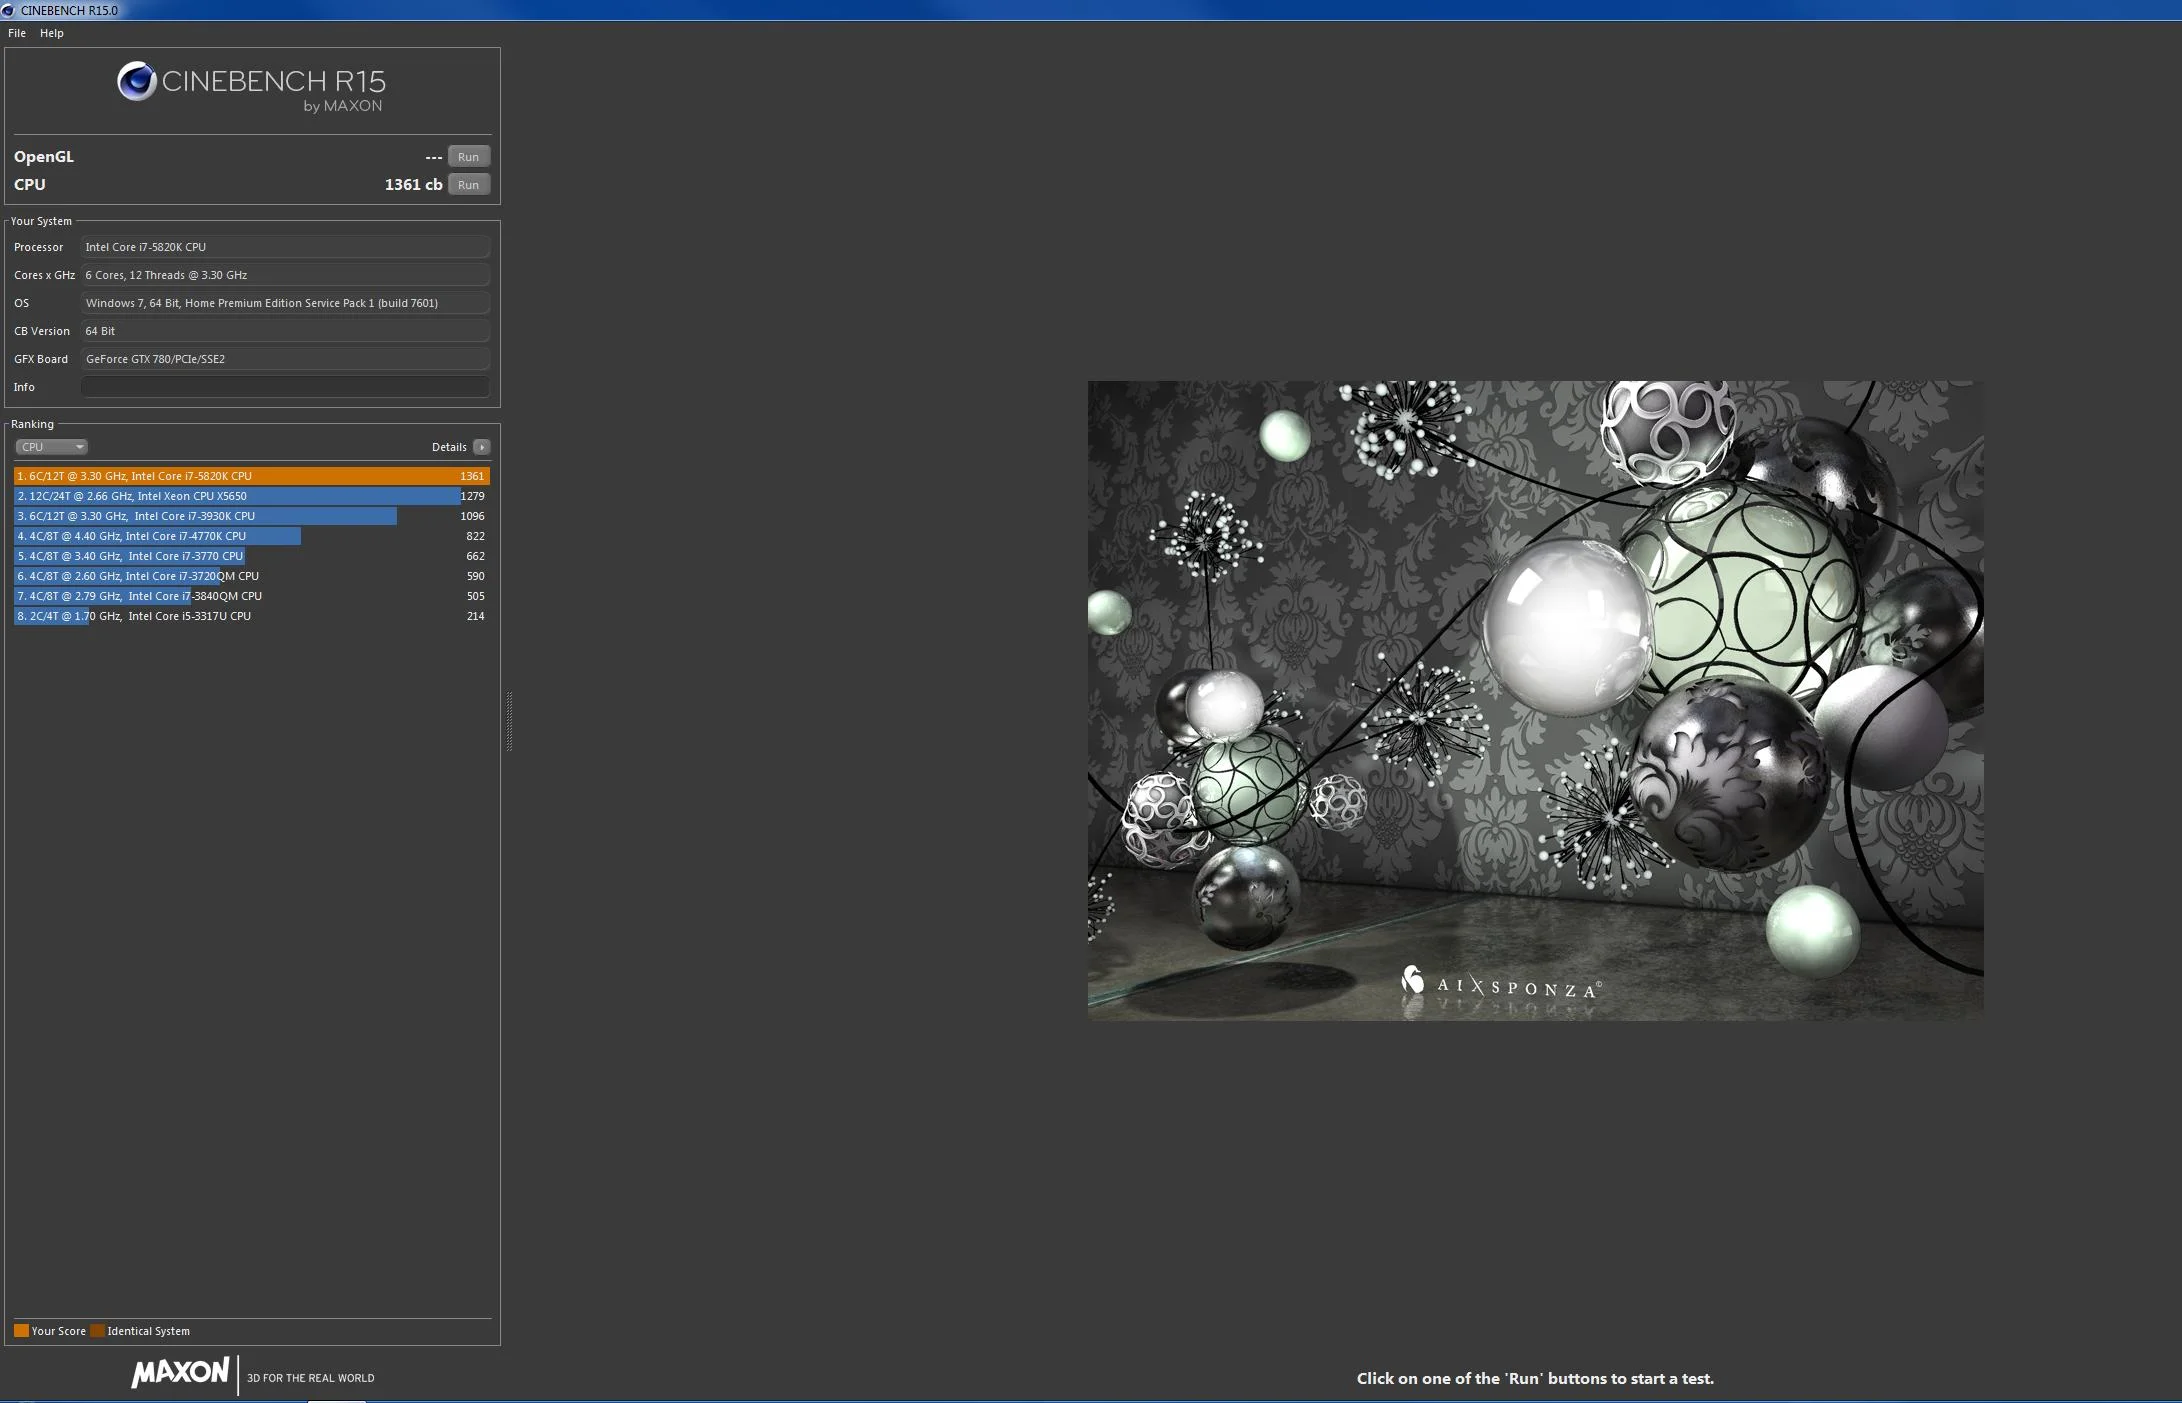Select ranking entry Intel Core i7-3770 CPU
Image resolution: width=2182 pixels, height=1403 pixels.
click(252, 556)
